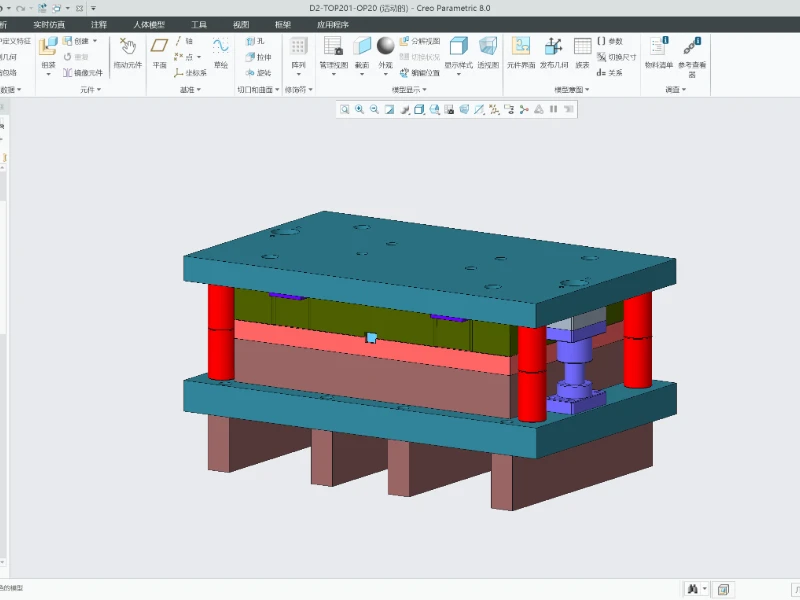Click zoom in on graphics toolbar

click(359, 109)
